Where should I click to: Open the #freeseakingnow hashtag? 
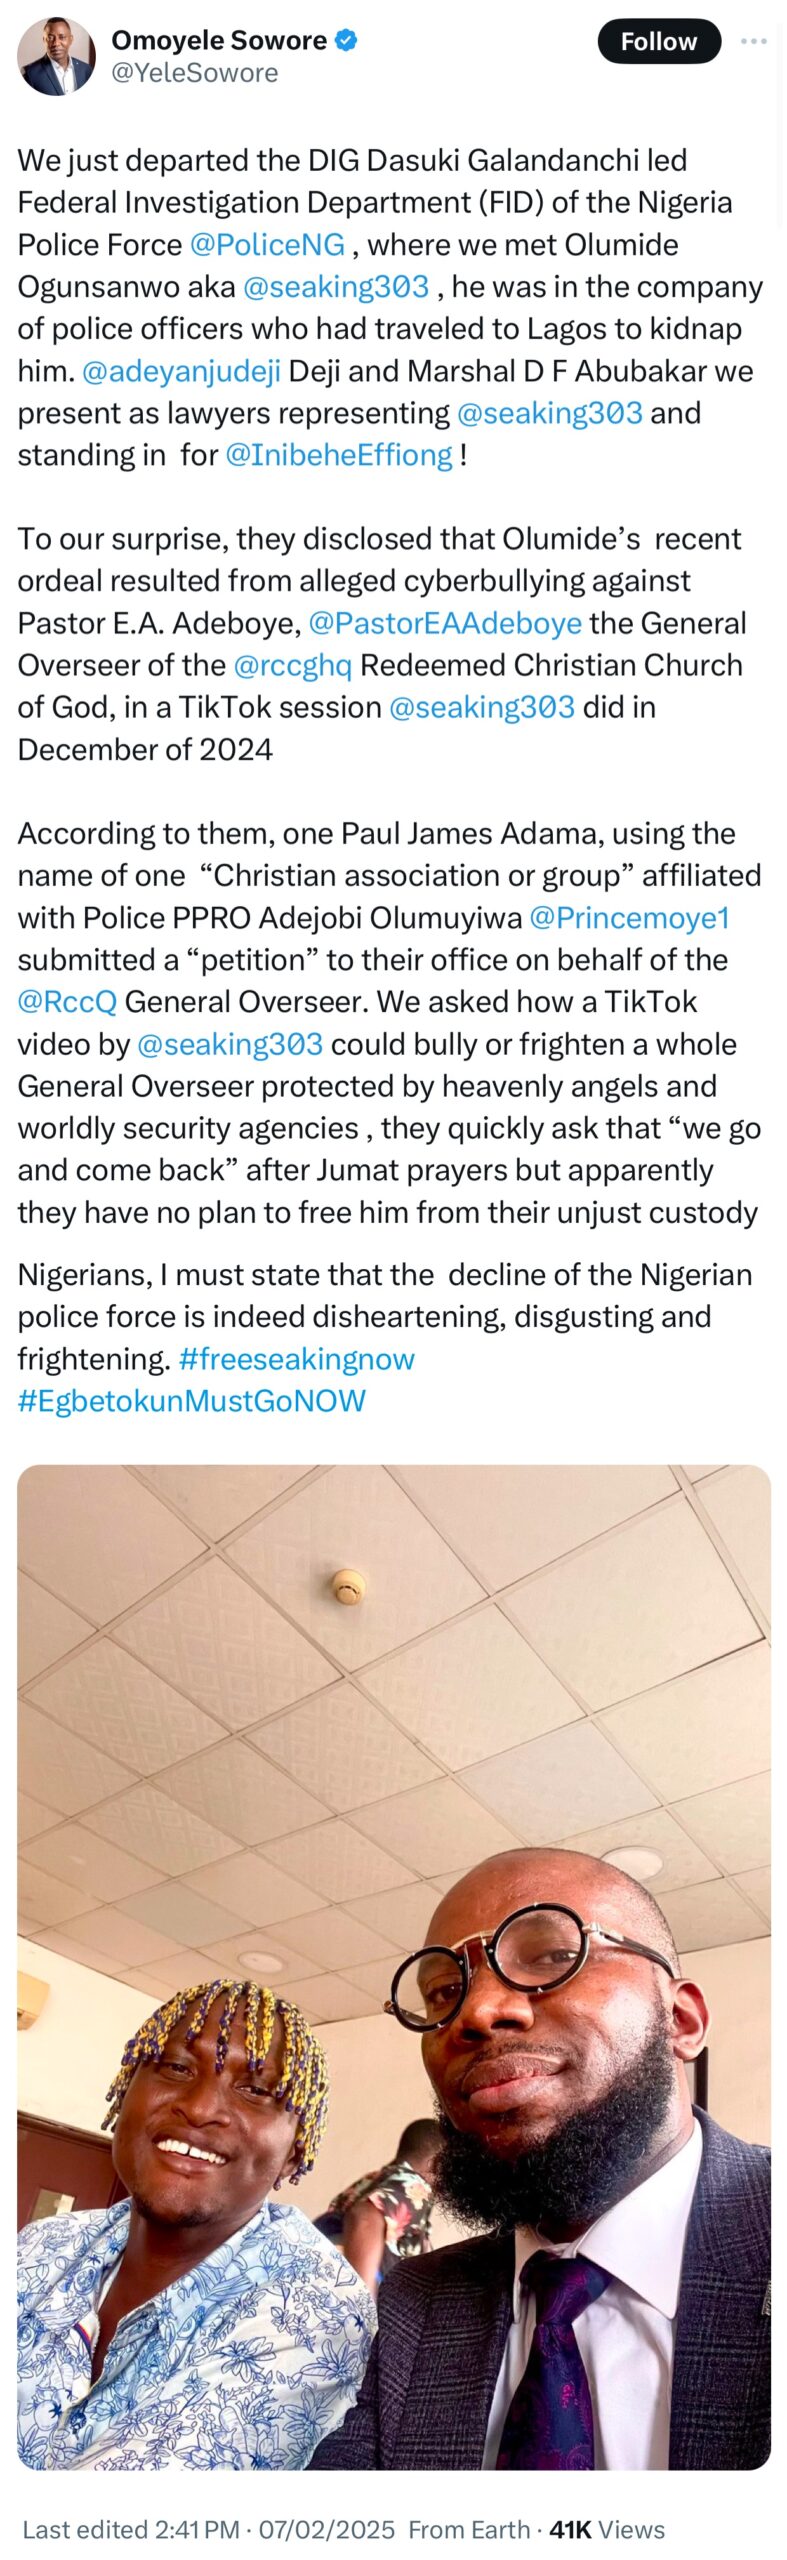[296, 1359]
